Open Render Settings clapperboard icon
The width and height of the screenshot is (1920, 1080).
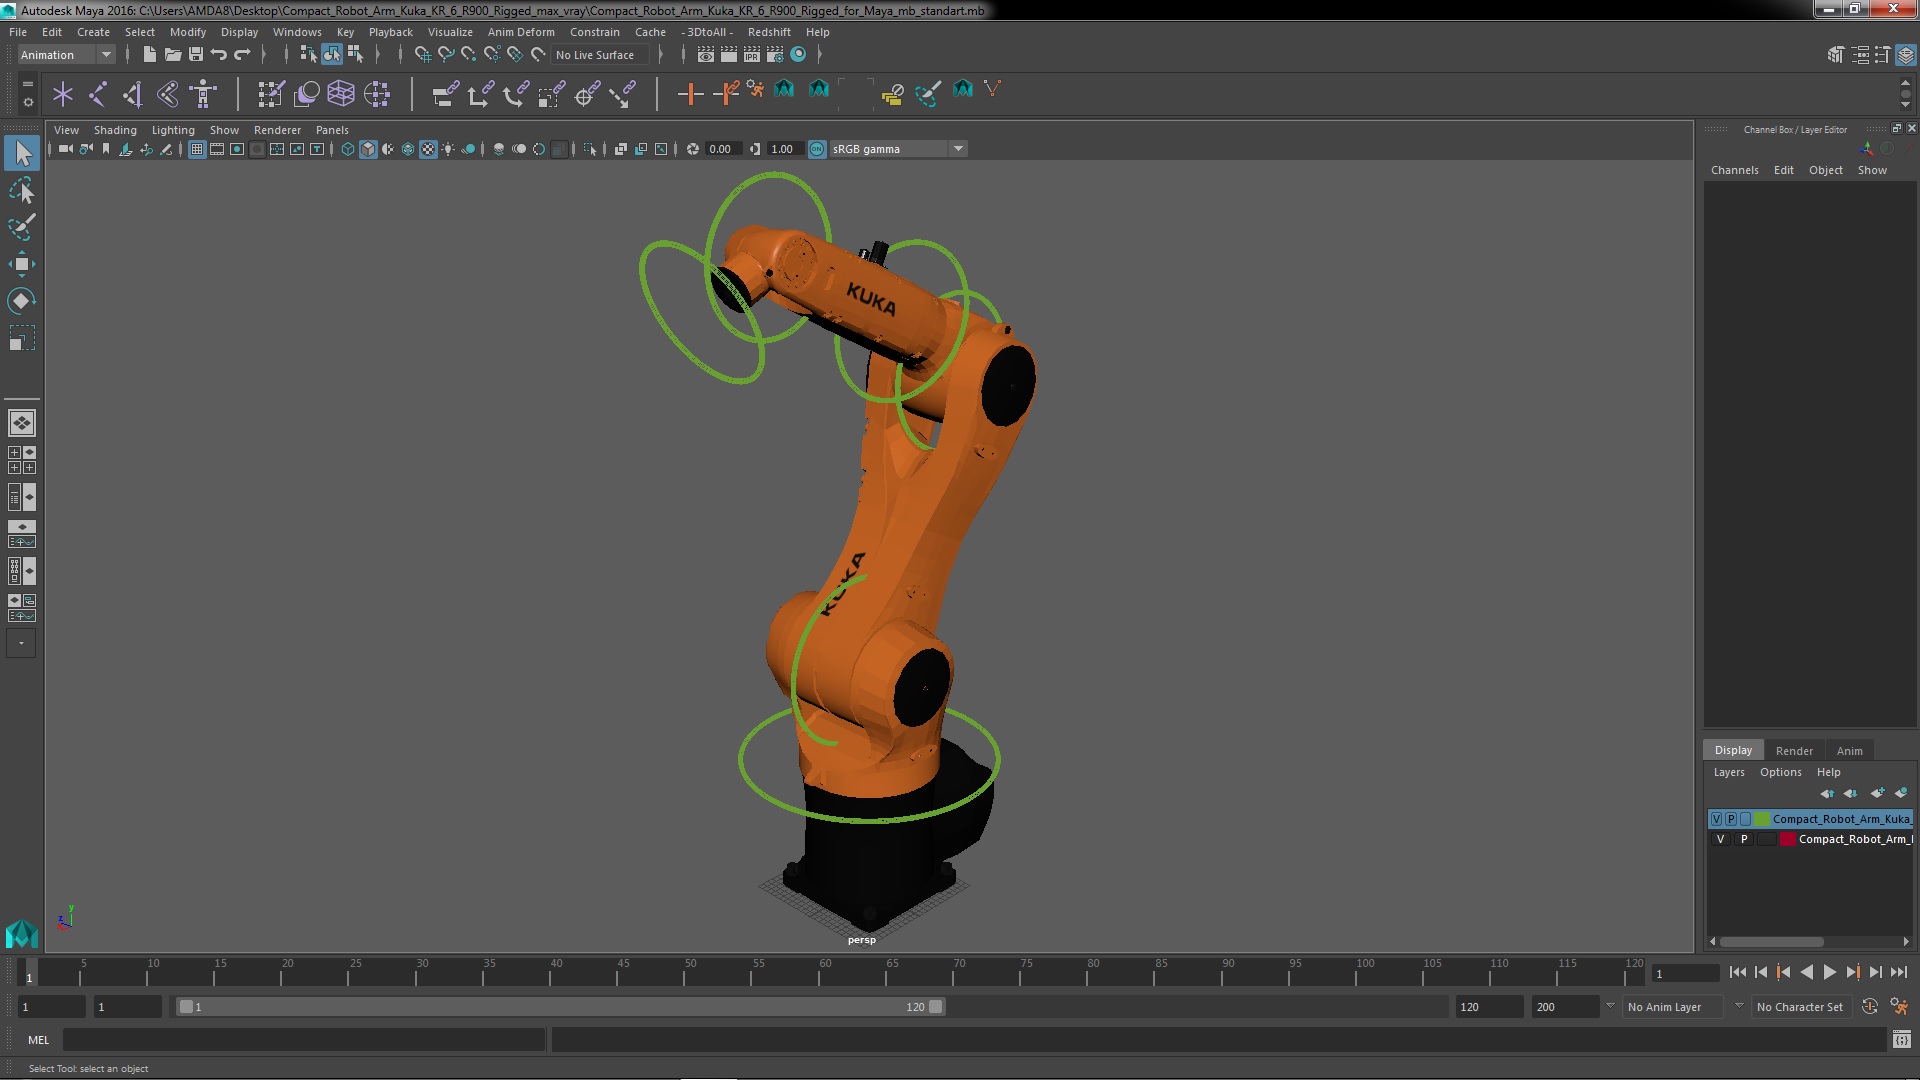[x=775, y=55]
